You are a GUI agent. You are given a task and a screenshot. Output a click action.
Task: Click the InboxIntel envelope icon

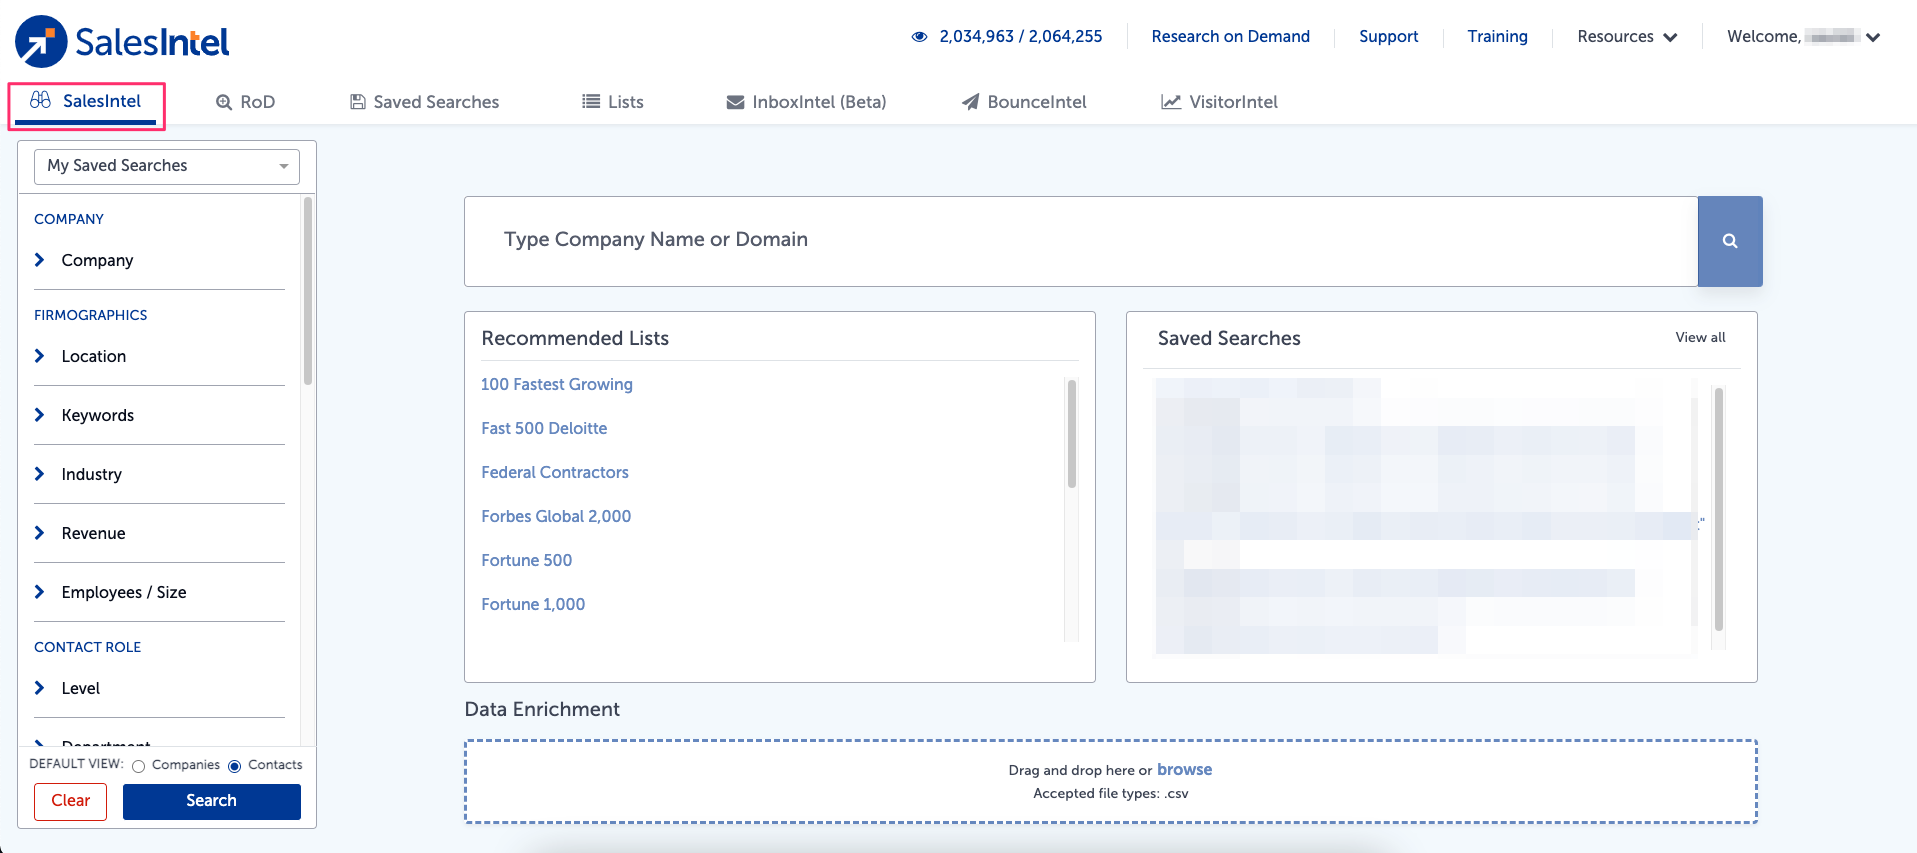735,102
